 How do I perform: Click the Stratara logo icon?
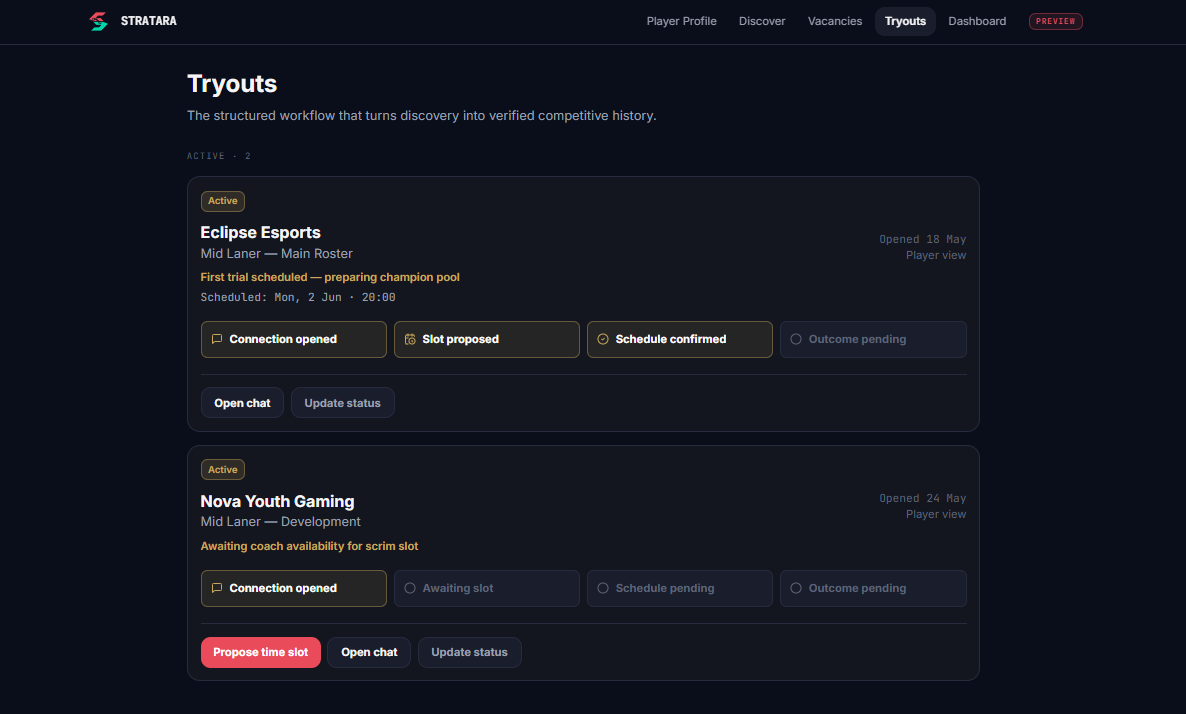pyautogui.click(x=98, y=21)
